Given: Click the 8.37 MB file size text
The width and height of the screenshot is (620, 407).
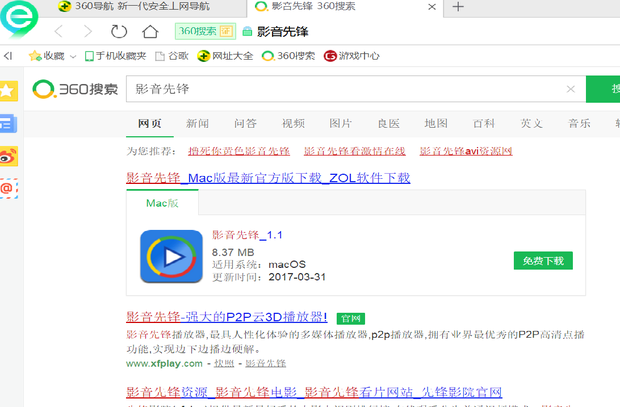Looking at the screenshot, I should click(233, 252).
